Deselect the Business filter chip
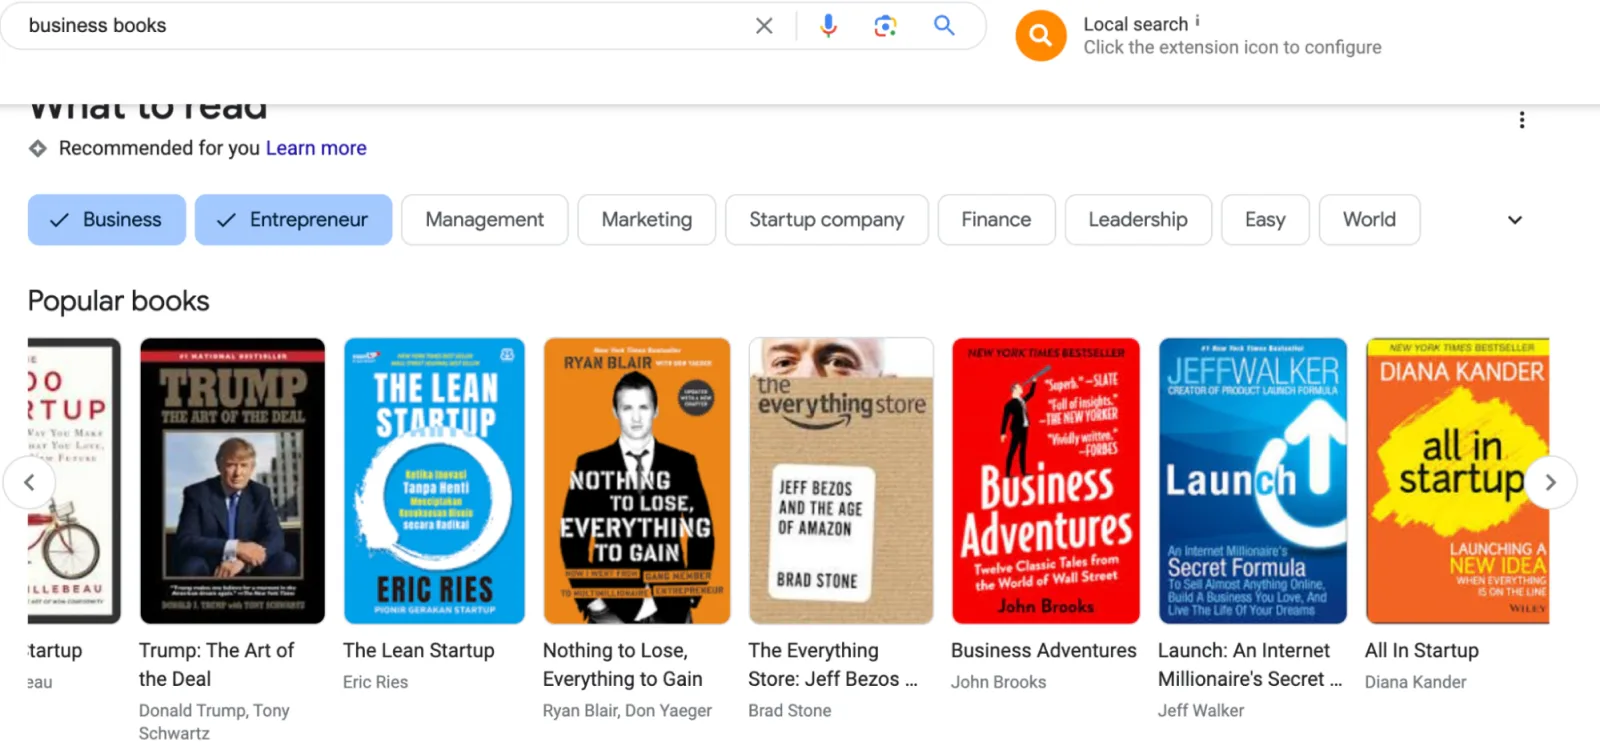The image size is (1600, 754). pos(107,220)
